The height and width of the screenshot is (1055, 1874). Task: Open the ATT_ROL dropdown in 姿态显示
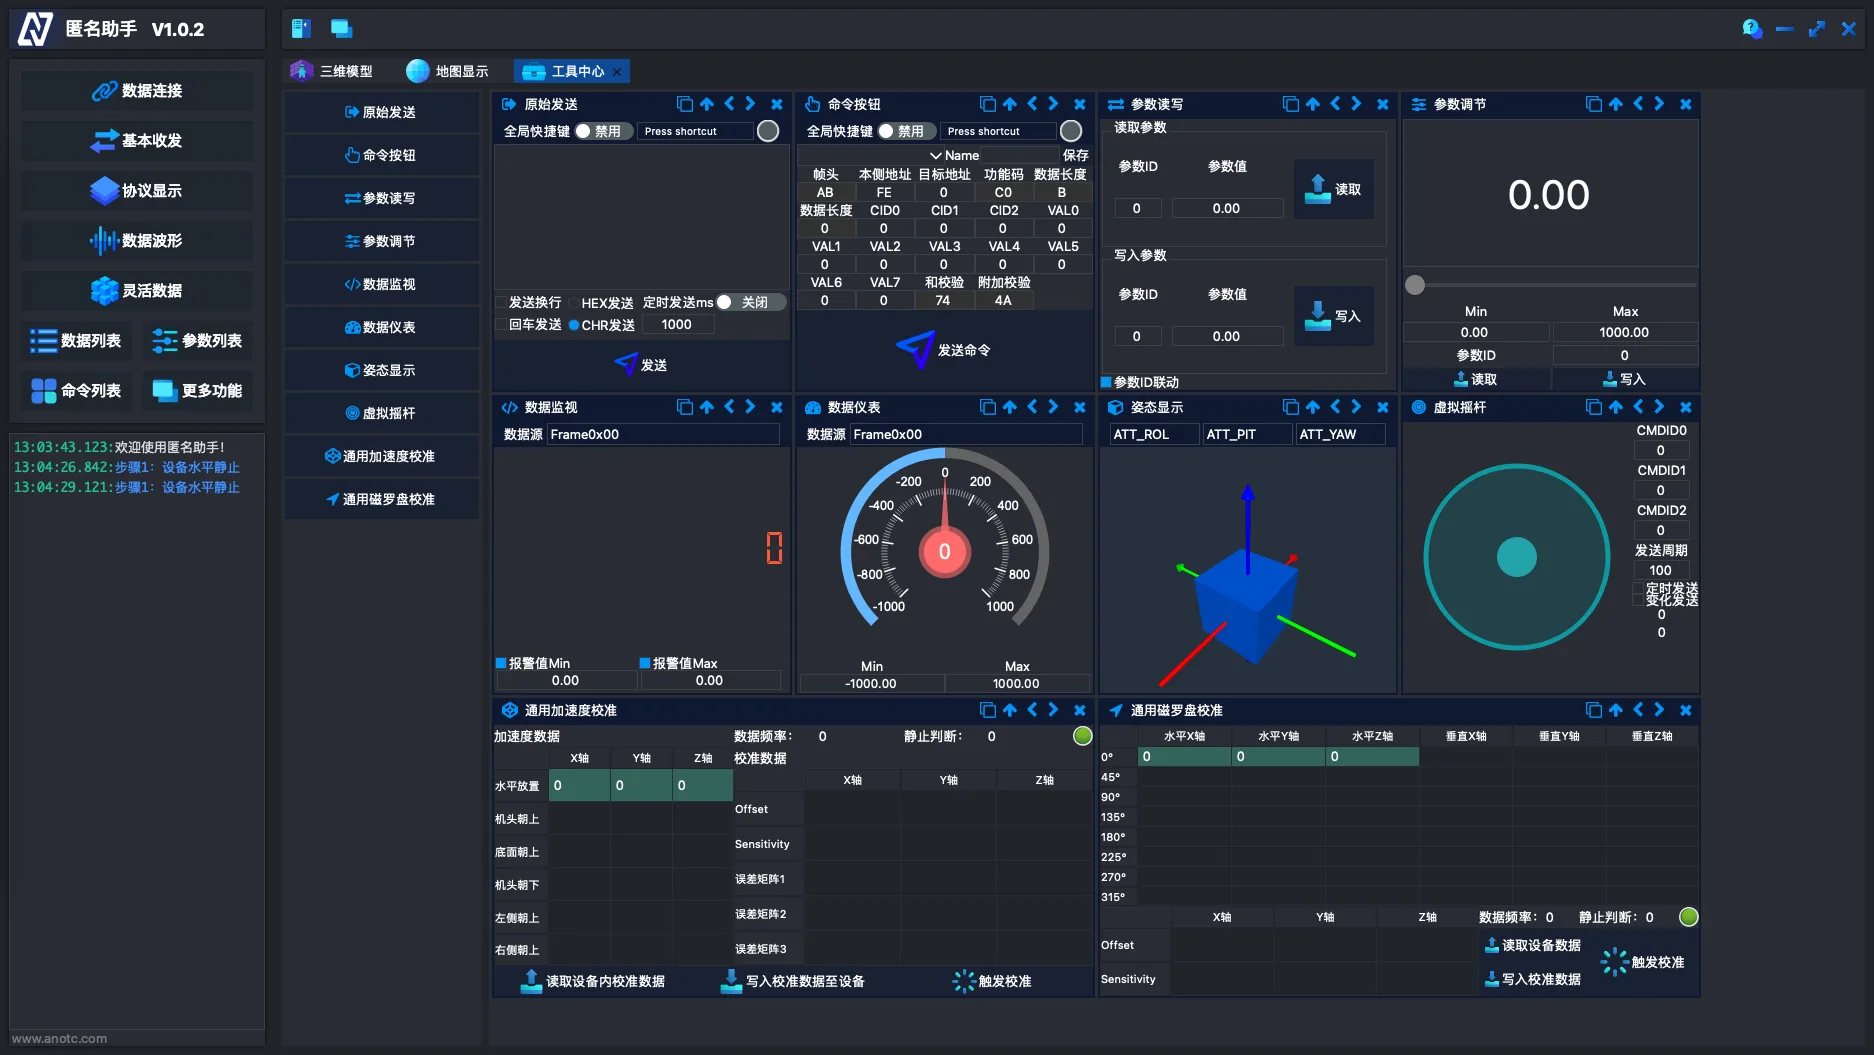1154,434
